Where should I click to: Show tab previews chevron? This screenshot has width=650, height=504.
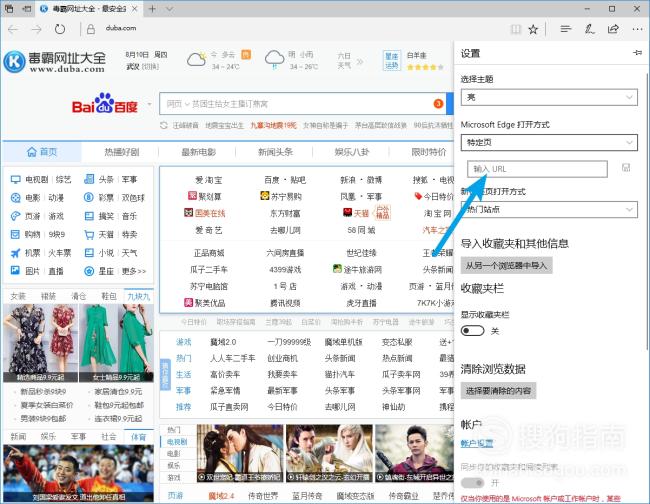(170, 9)
